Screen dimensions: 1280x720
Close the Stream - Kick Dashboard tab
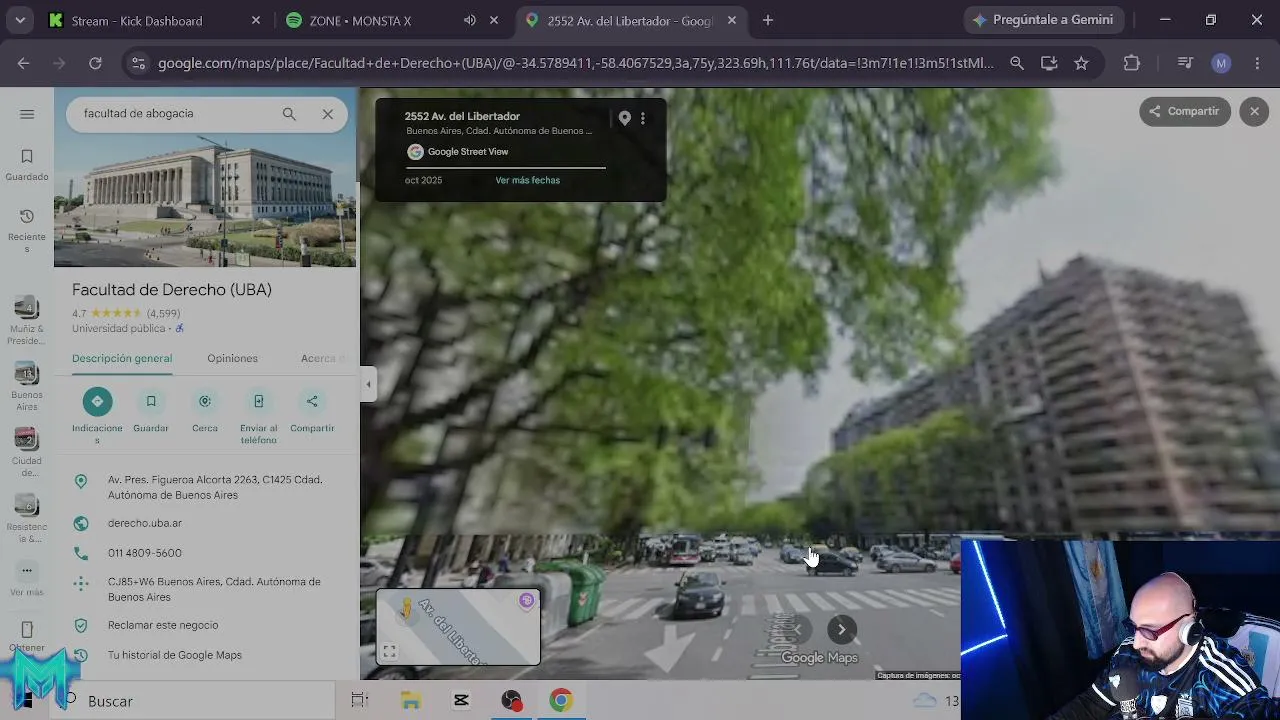coord(256,20)
